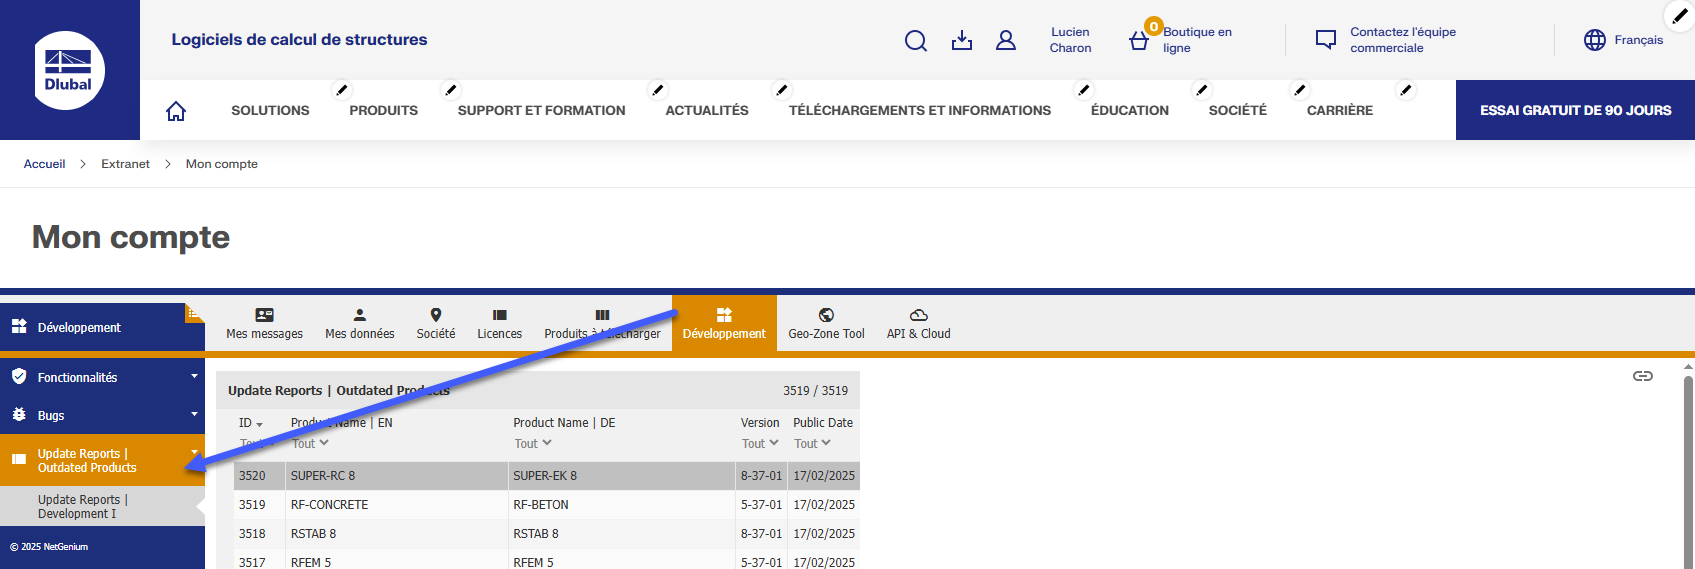The width and height of the screenshot is (1695, 569).
Task: Click the page vertical scrollbar
Action: [x=1688, y=470]
